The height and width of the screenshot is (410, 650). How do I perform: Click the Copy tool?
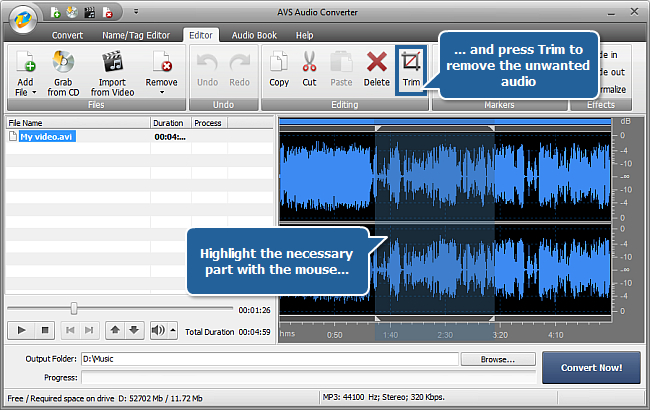pos(279,69)
